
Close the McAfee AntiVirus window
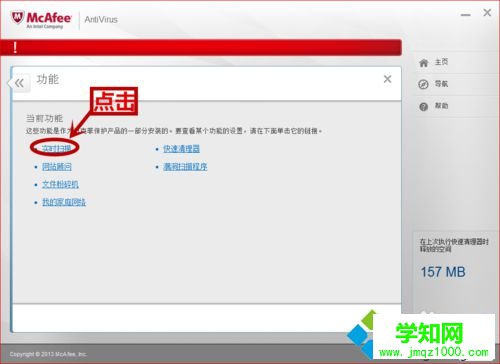[x=487, y=13]
